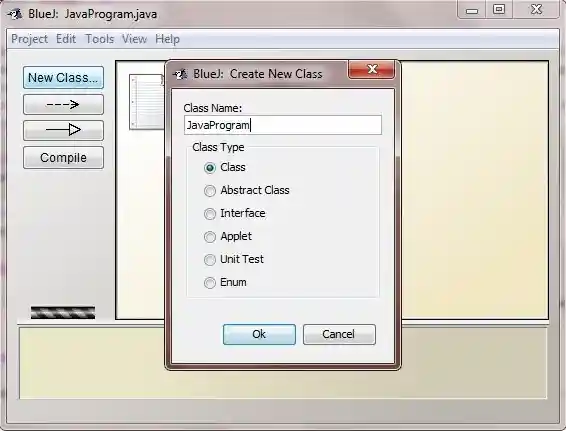Cancel the Create New Class dialog
This screenshot has width=566, height=431.
pyautogui.click(x=339, y=334)
